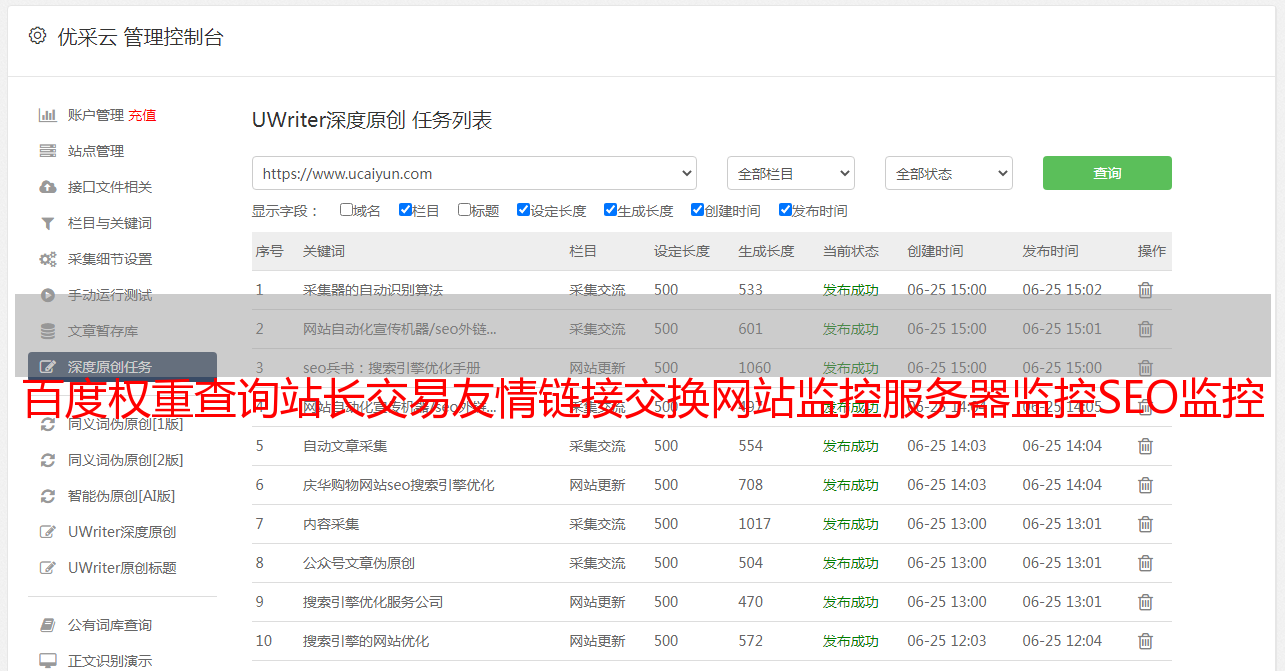Click the book icon for 公有词库查询

click(47, 625)
